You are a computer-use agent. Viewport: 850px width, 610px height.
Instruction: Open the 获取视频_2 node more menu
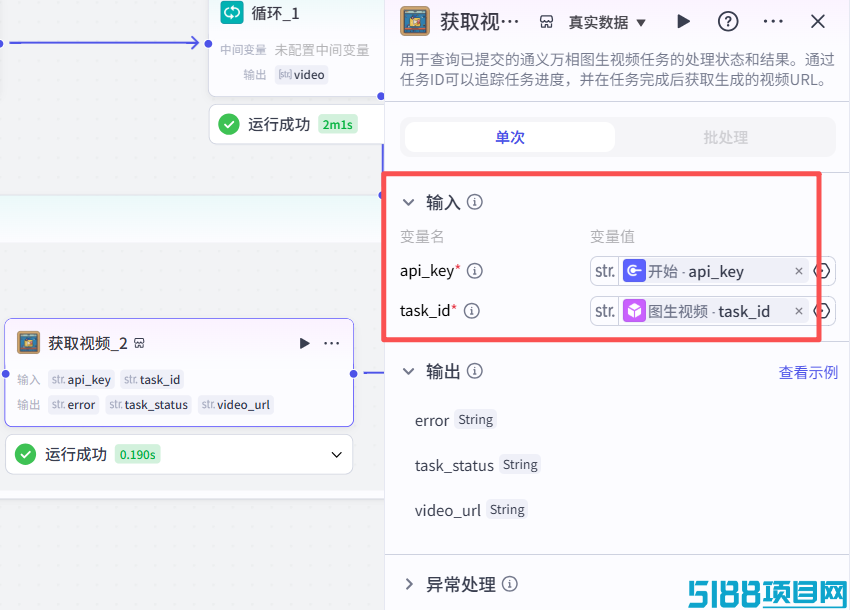point(331,343)
